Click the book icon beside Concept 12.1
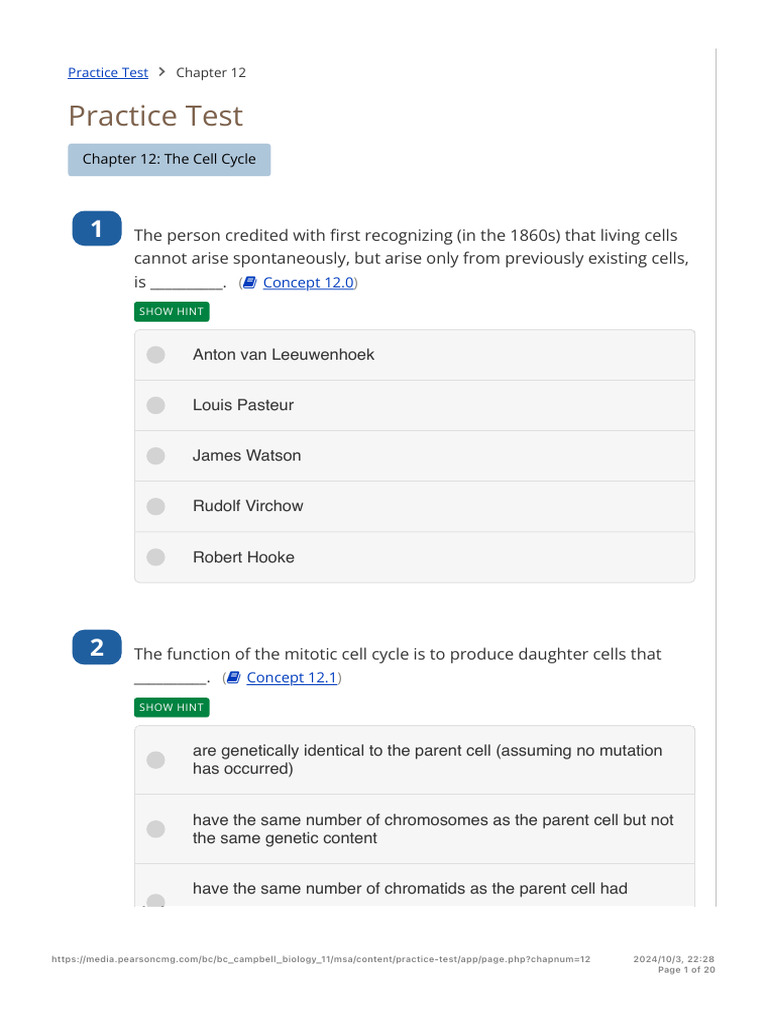The image size is (768, 1024). (x=234, y=678)
